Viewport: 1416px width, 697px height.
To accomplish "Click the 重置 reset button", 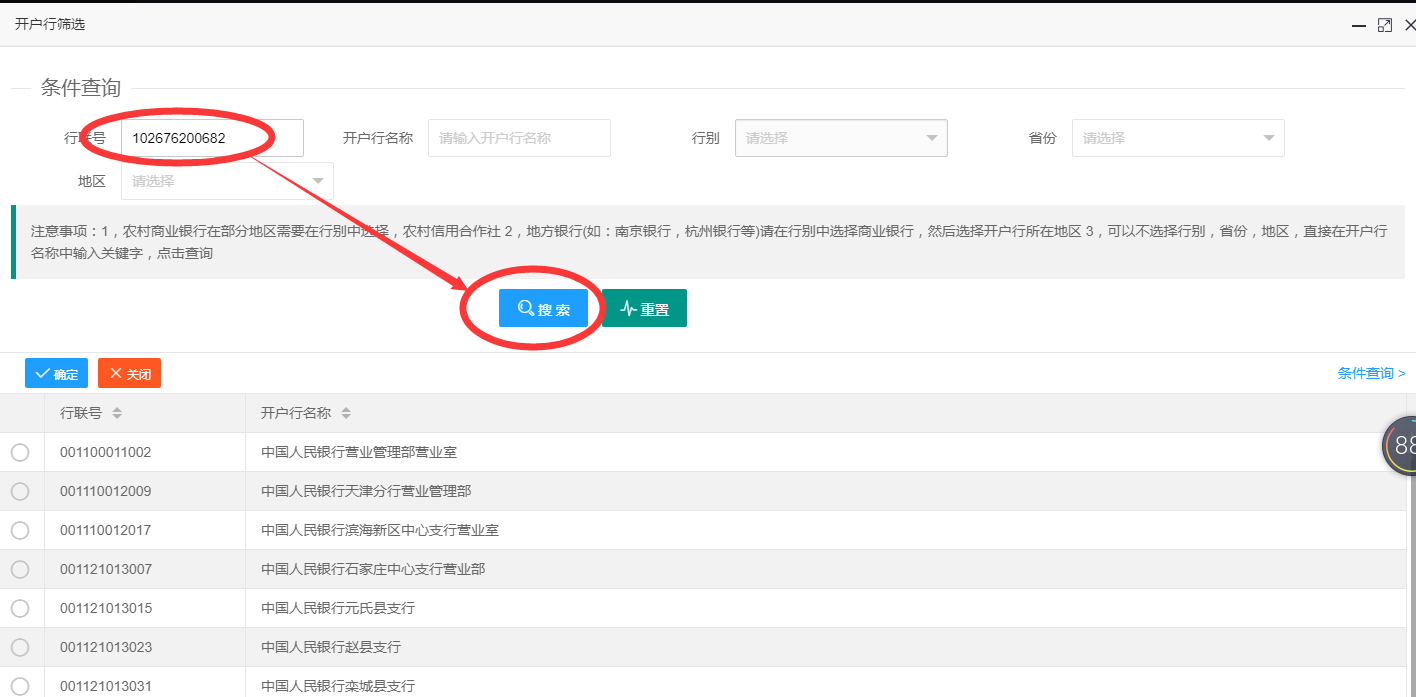I will (x=644, y=309).
